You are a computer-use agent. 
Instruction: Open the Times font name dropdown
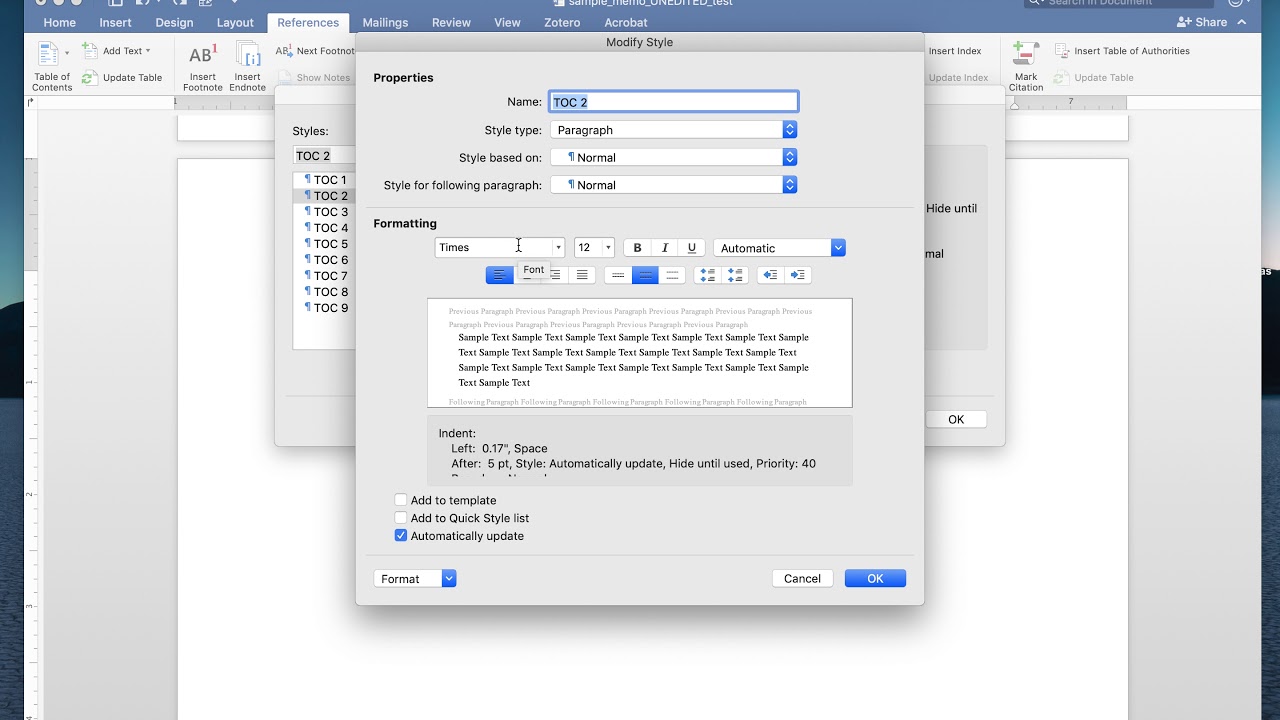[558, 248]
